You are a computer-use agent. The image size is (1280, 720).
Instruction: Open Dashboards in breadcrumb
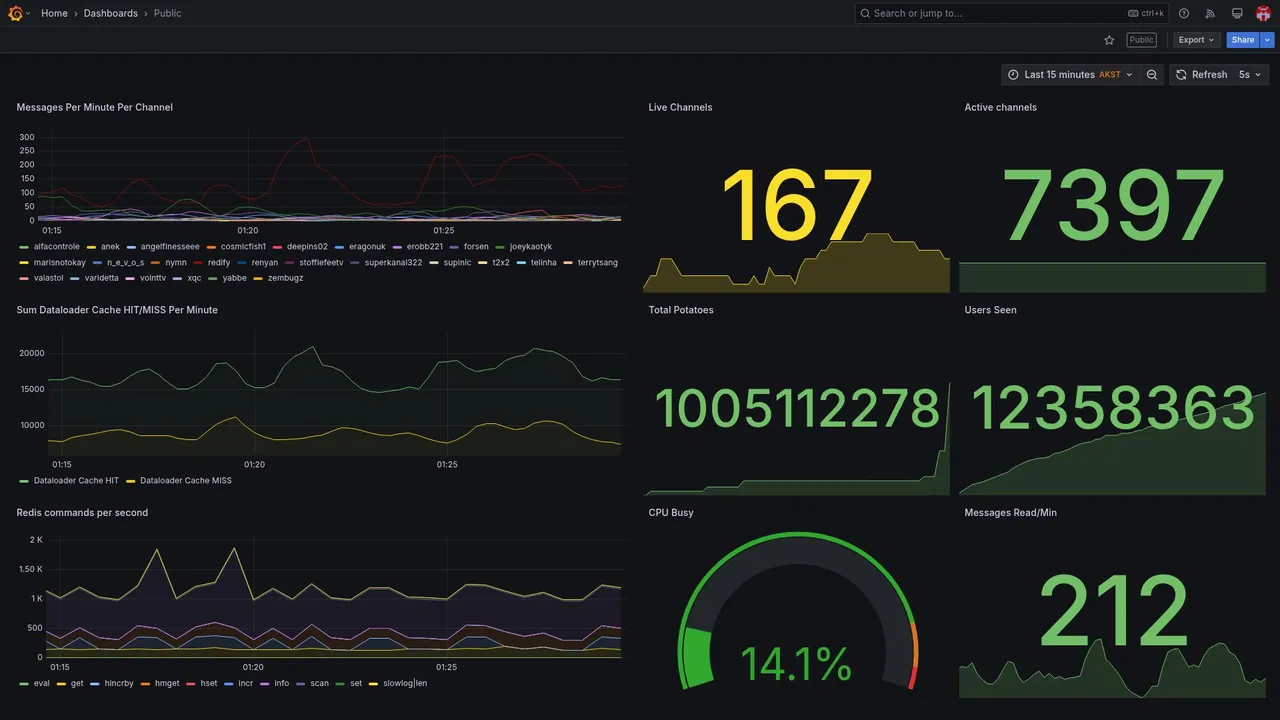[111, 13]
